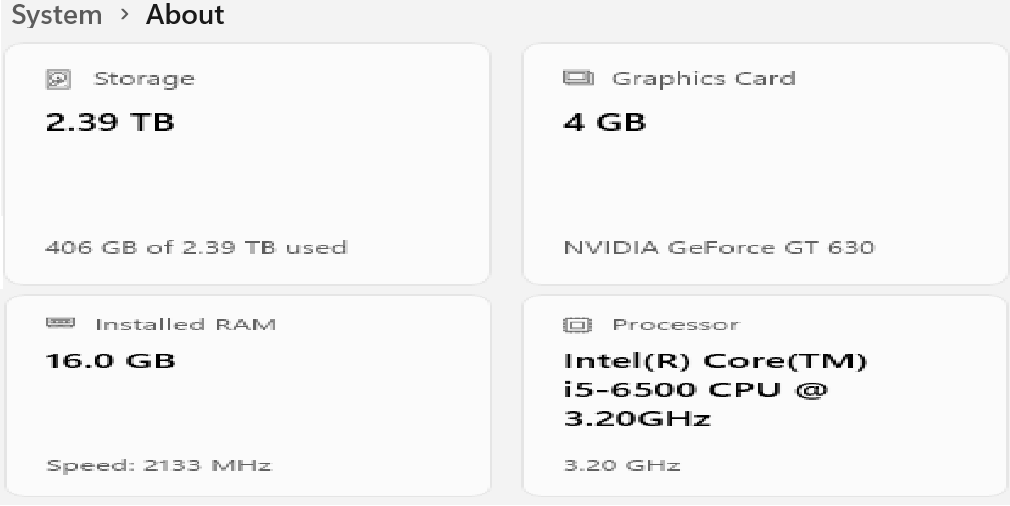Image resolution: width=1010 pixels, height=506 pixels.
Task: Click the small 3.20 GHz speed caption
Action: point(622,465)
